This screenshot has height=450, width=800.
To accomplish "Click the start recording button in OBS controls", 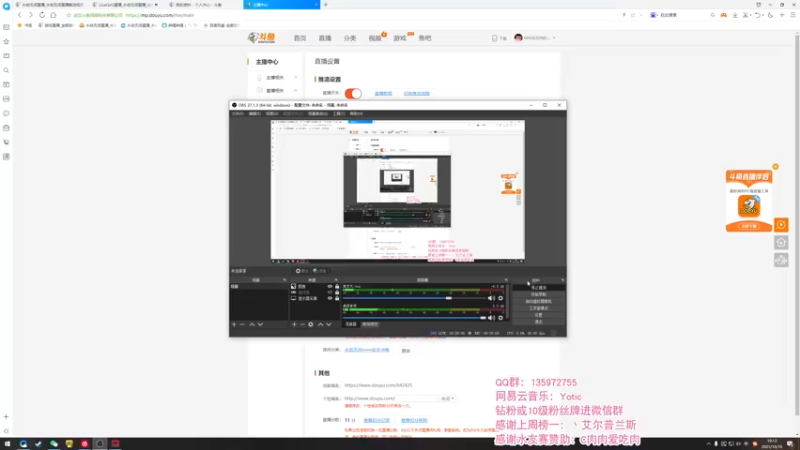I will 538,294.
